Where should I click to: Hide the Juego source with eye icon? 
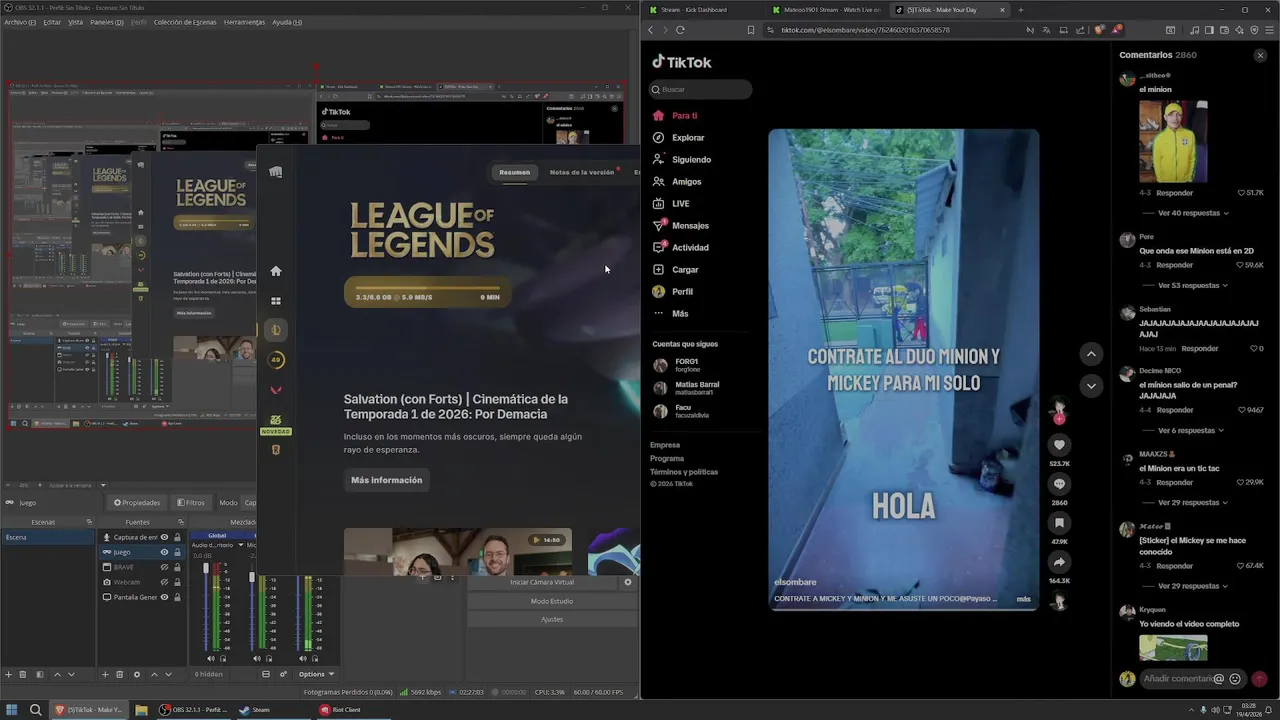coord(165,552)
